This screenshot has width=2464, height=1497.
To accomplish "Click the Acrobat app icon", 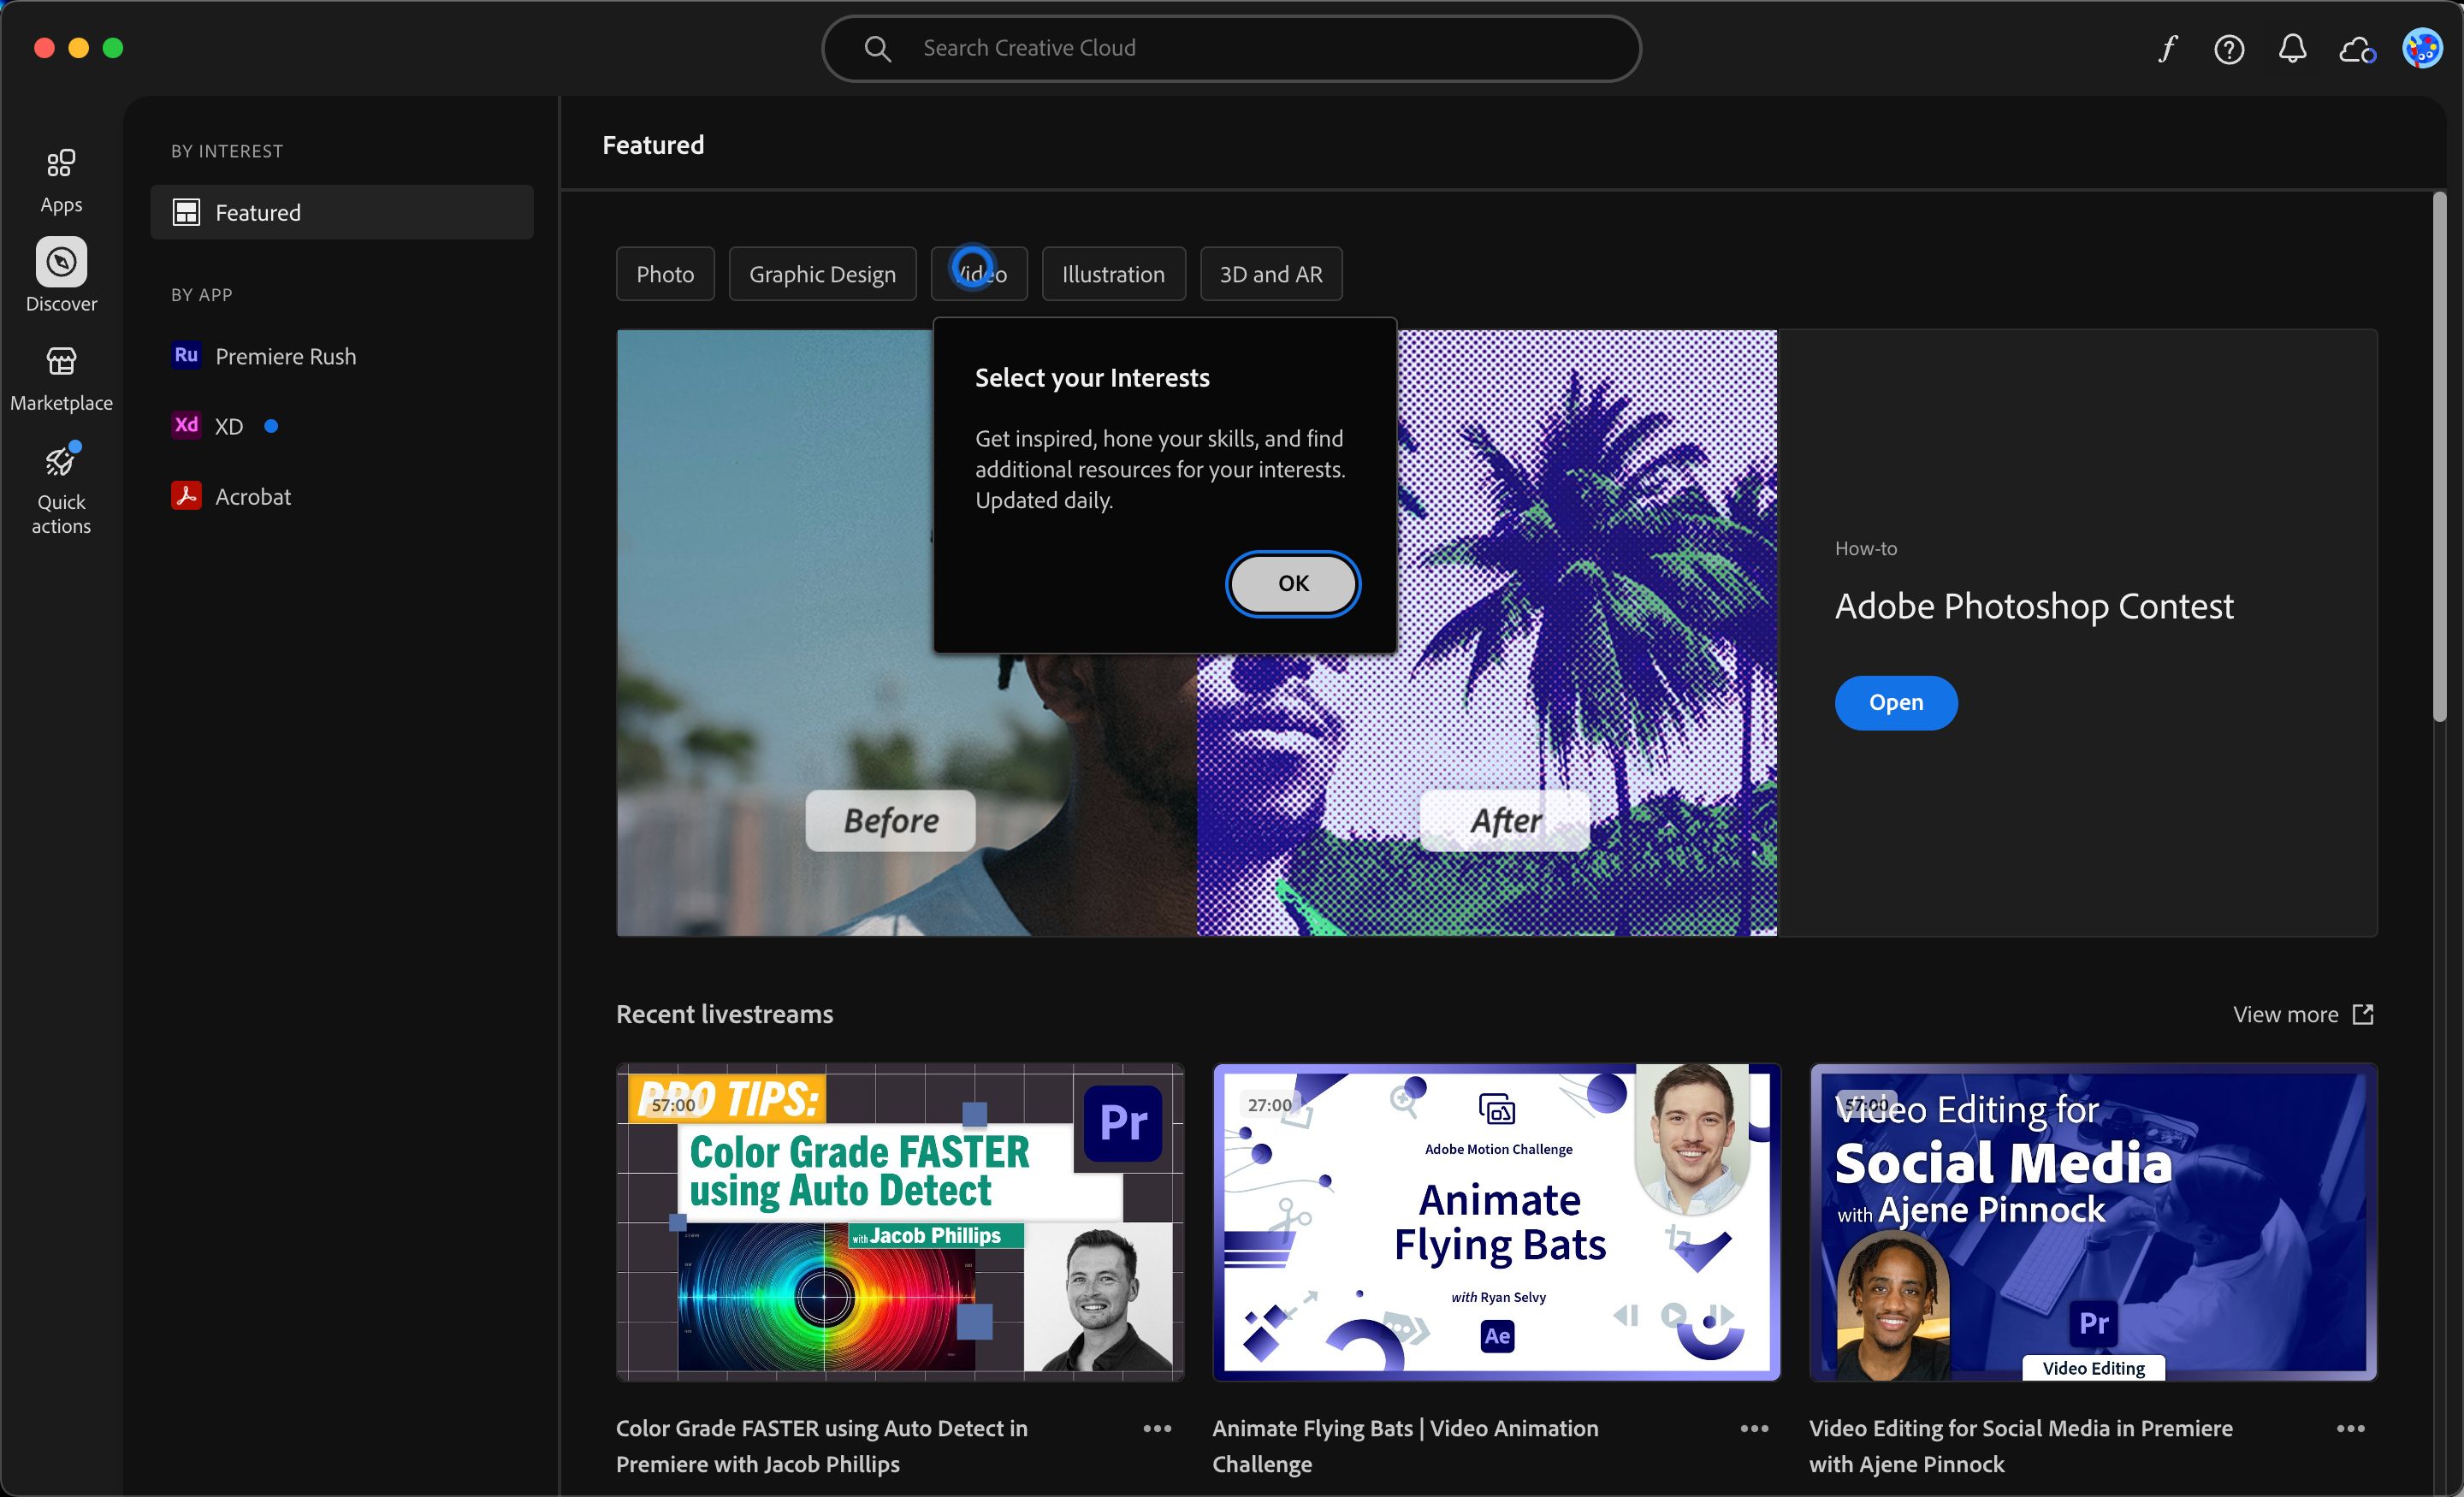I will tap(186, 495).
